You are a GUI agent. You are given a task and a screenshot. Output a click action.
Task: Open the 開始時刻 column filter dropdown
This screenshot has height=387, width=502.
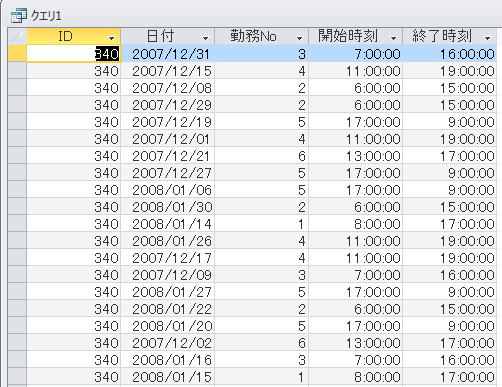[394, 38]
